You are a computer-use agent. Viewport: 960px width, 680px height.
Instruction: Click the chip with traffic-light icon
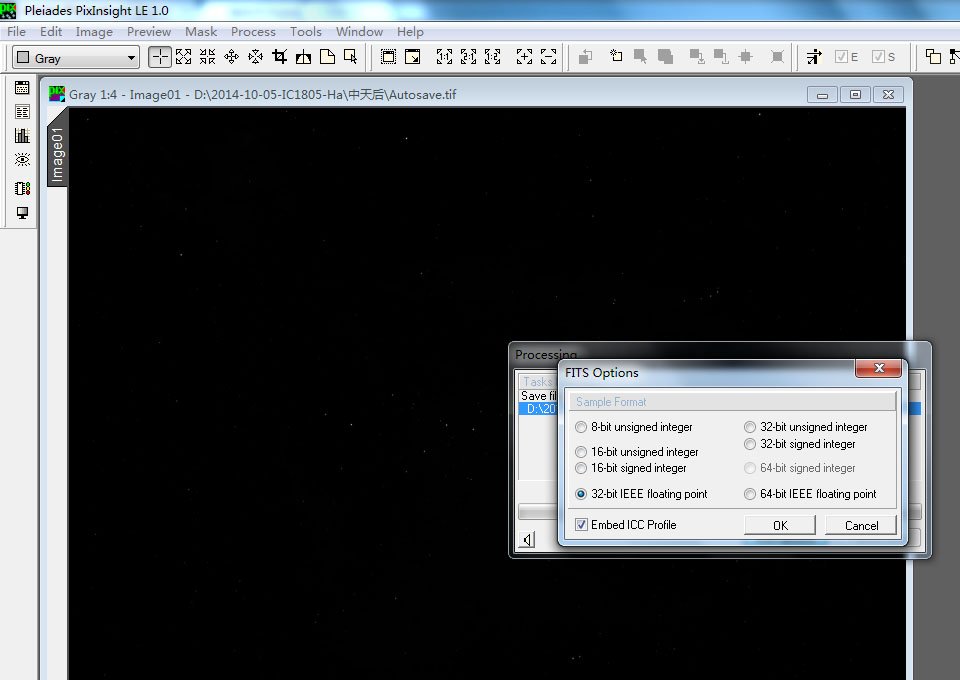coord(22,188)
